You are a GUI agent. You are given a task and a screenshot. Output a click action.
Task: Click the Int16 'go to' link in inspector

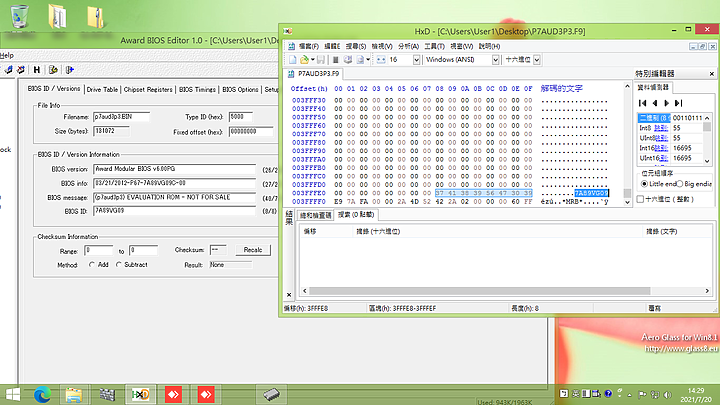[661, 148]
